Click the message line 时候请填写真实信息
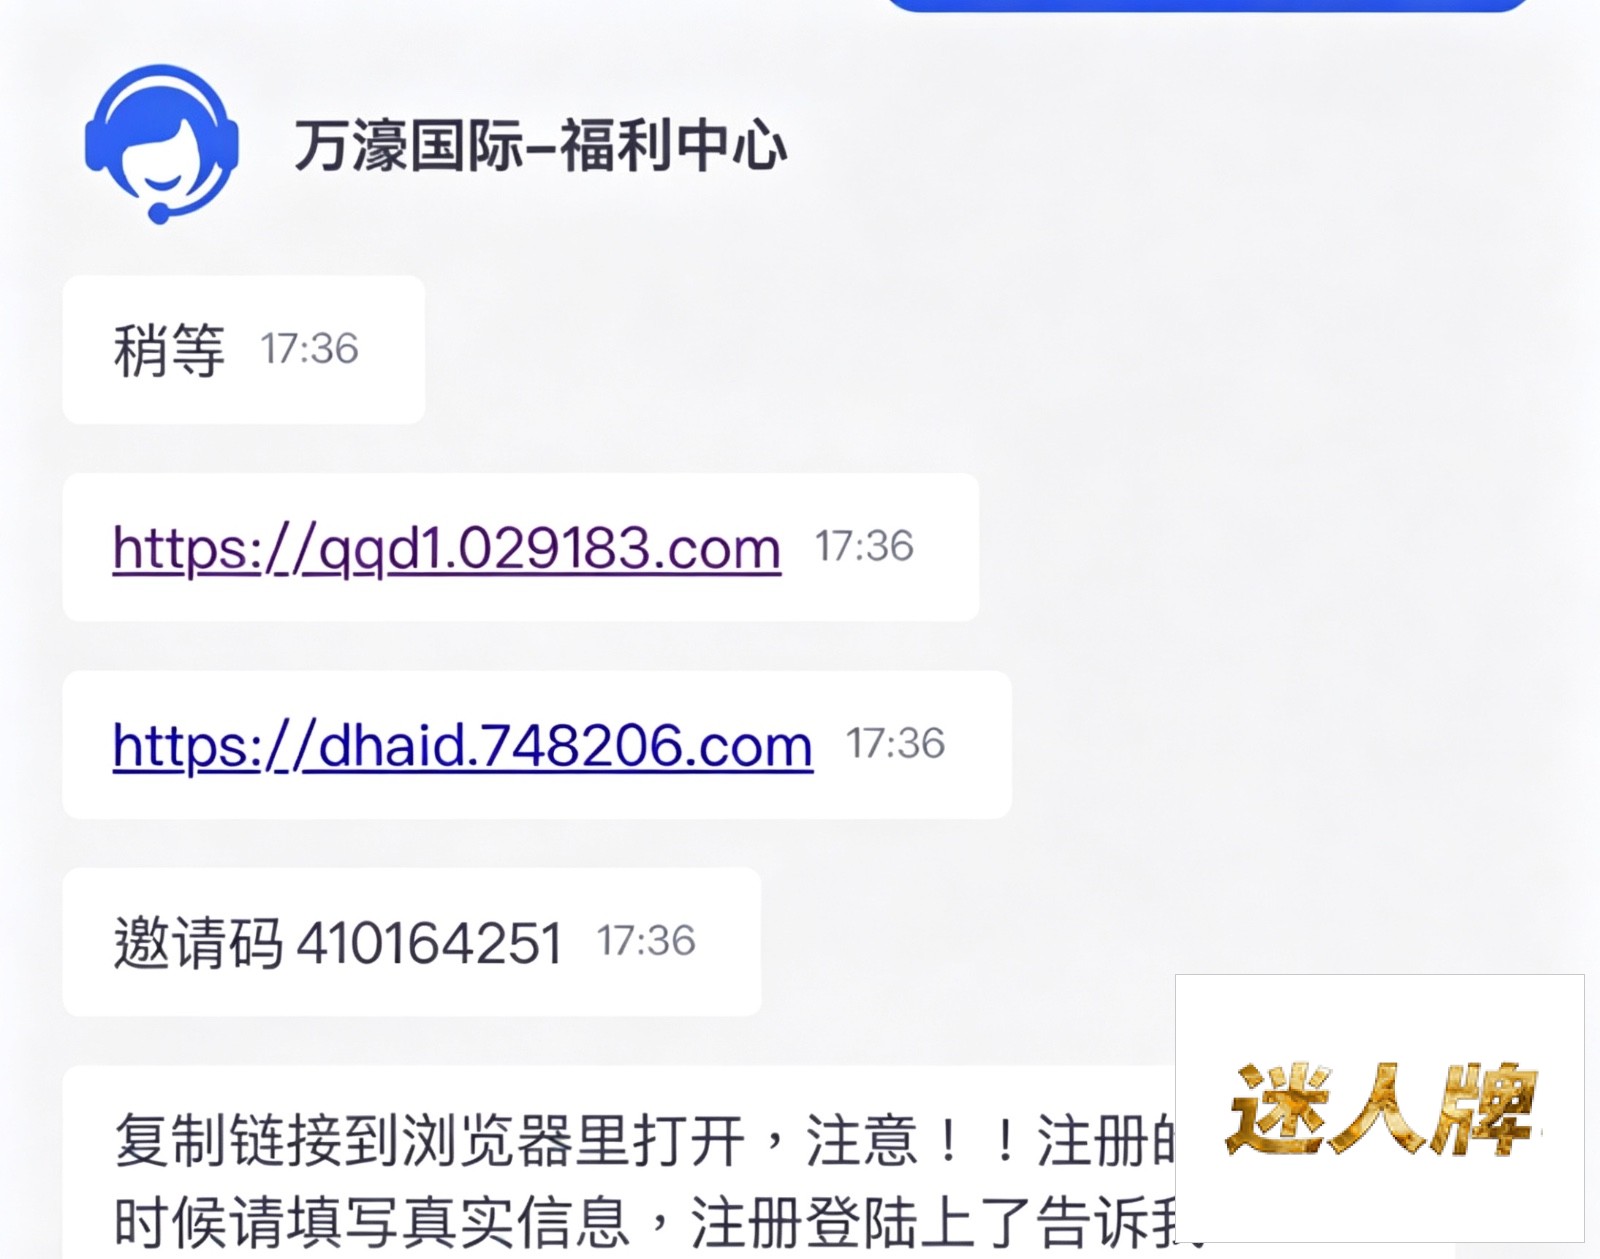 click(372, 1221)
